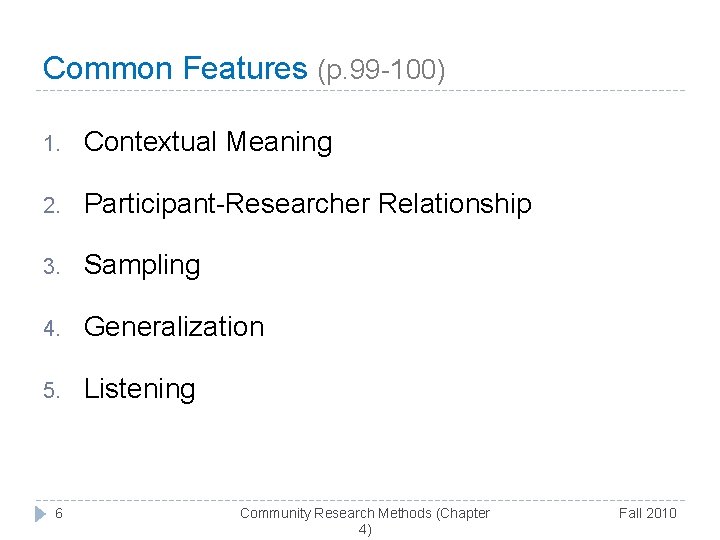Click the "Listening" list item
This screenshot has width=720, height=540.
[x=140, y=389]
